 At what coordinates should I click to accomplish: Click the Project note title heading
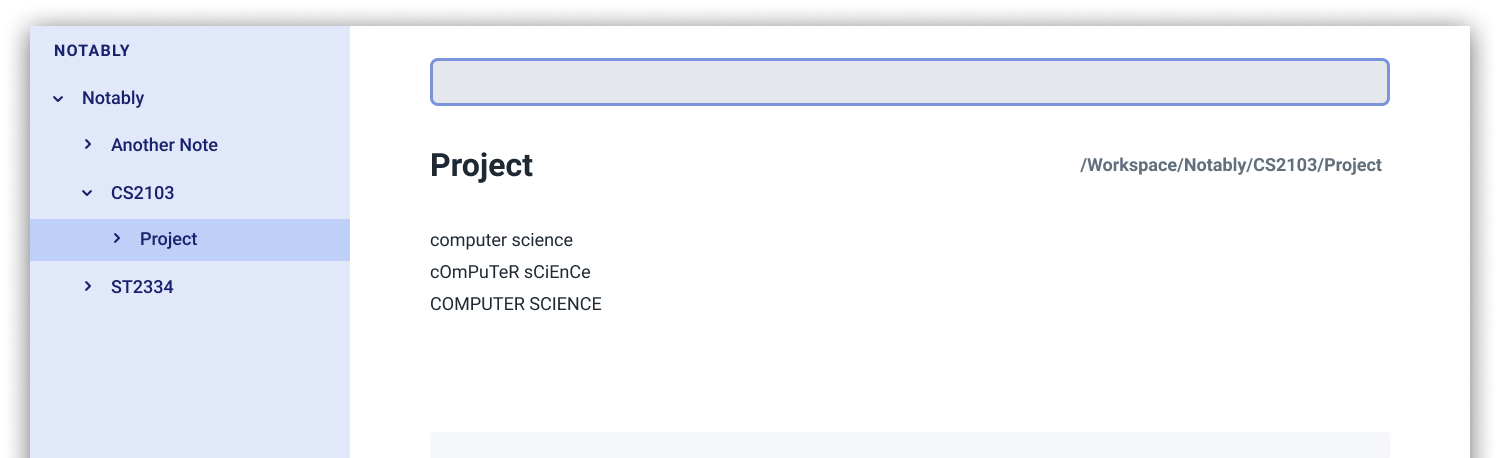pyautogui.click(x=481, y=165)
